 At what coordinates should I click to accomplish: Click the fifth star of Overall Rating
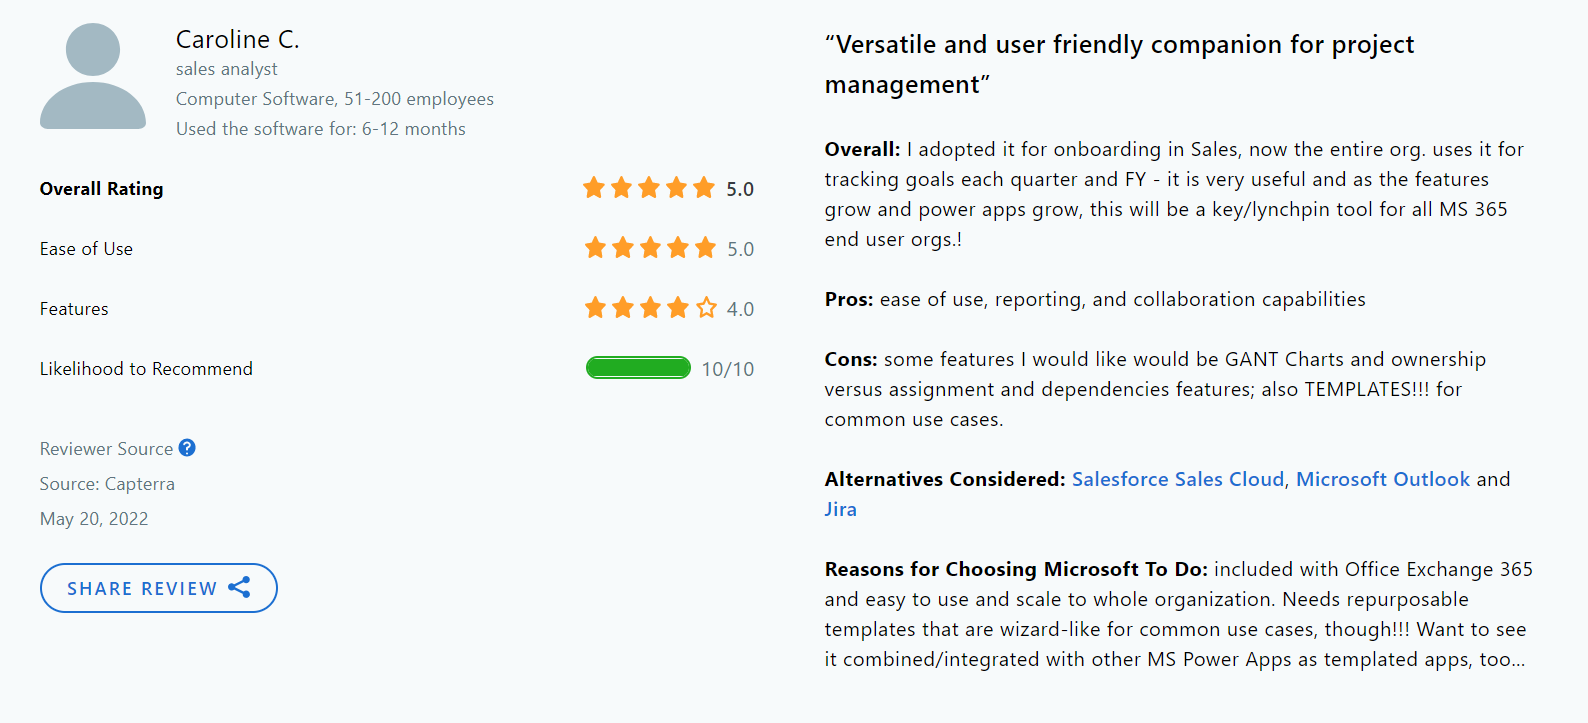(x=706, y=188)
